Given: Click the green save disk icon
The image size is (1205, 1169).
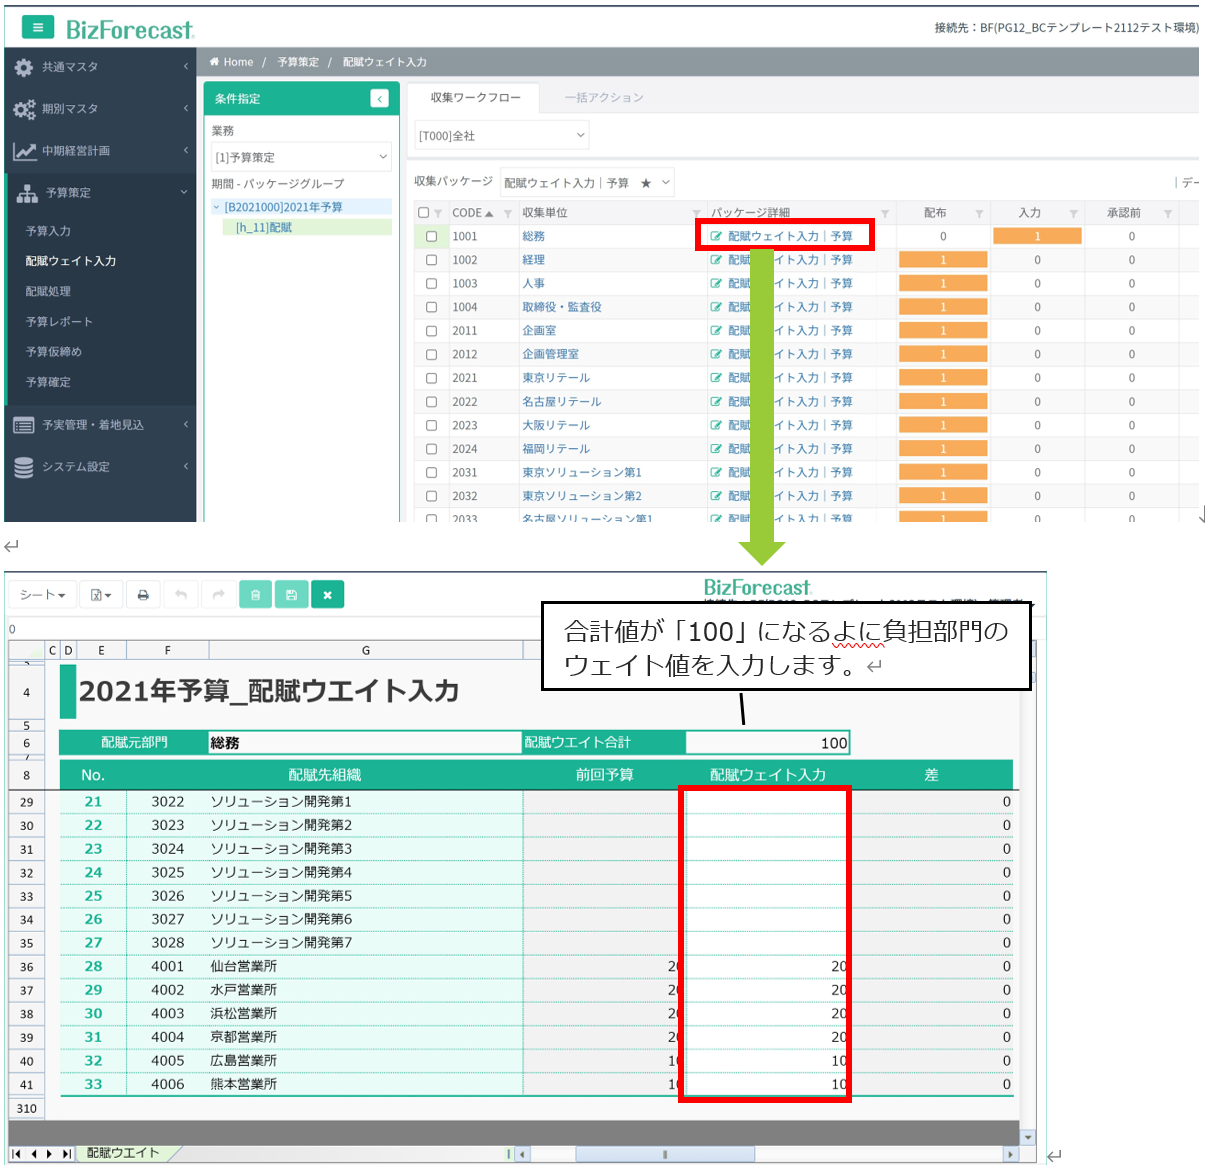Looking at the screenshot, I should point(291,595).
